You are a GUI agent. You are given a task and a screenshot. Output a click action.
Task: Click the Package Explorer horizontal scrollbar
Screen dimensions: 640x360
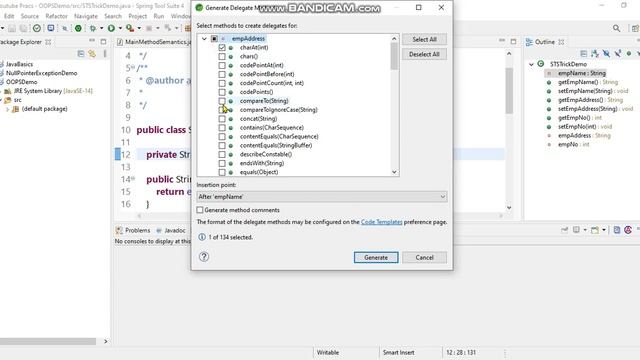point(48,341)
